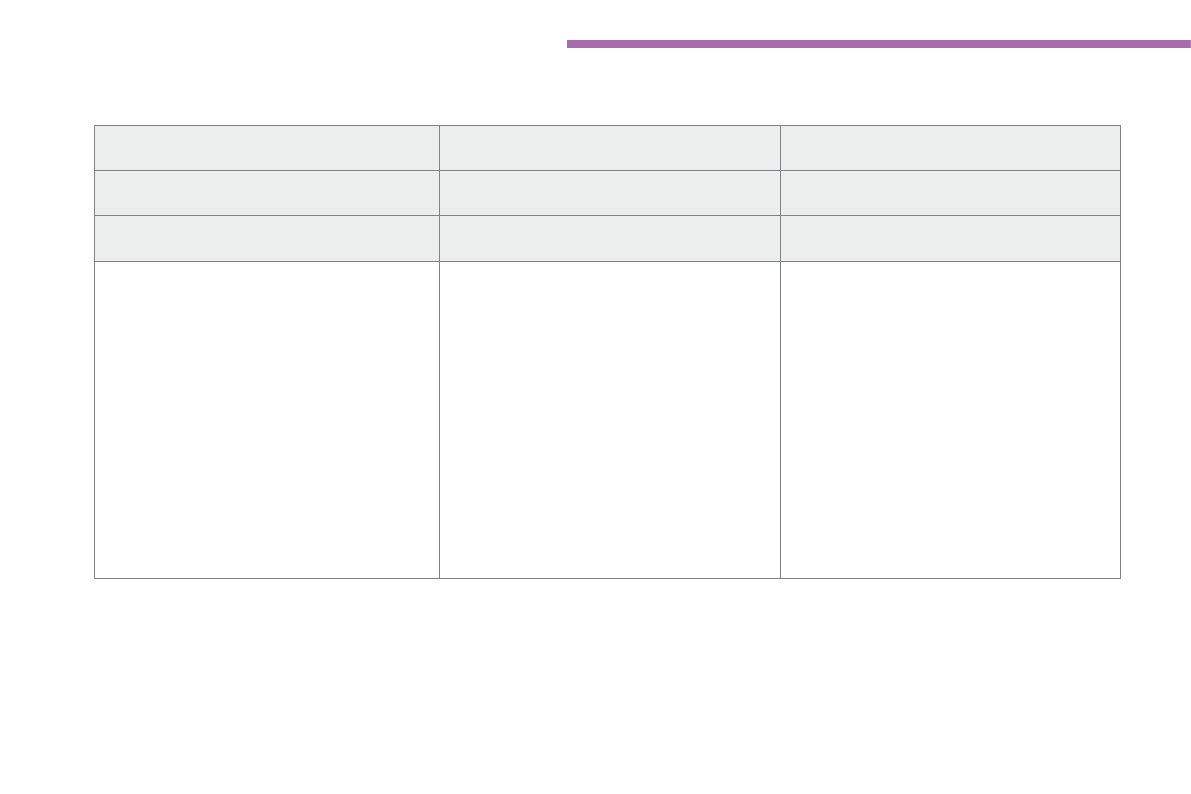Select the top-left gray table cell
1191x794 pixels.
(267, 148)
